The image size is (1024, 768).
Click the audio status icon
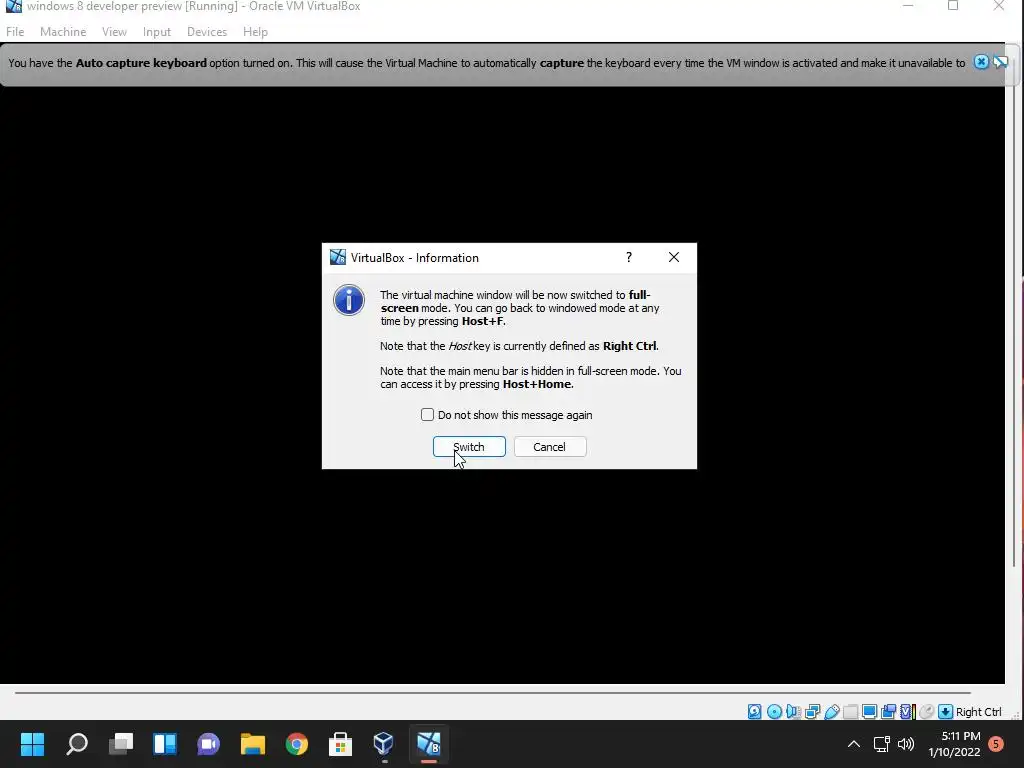pyautogui.click(x=793, y=712)
